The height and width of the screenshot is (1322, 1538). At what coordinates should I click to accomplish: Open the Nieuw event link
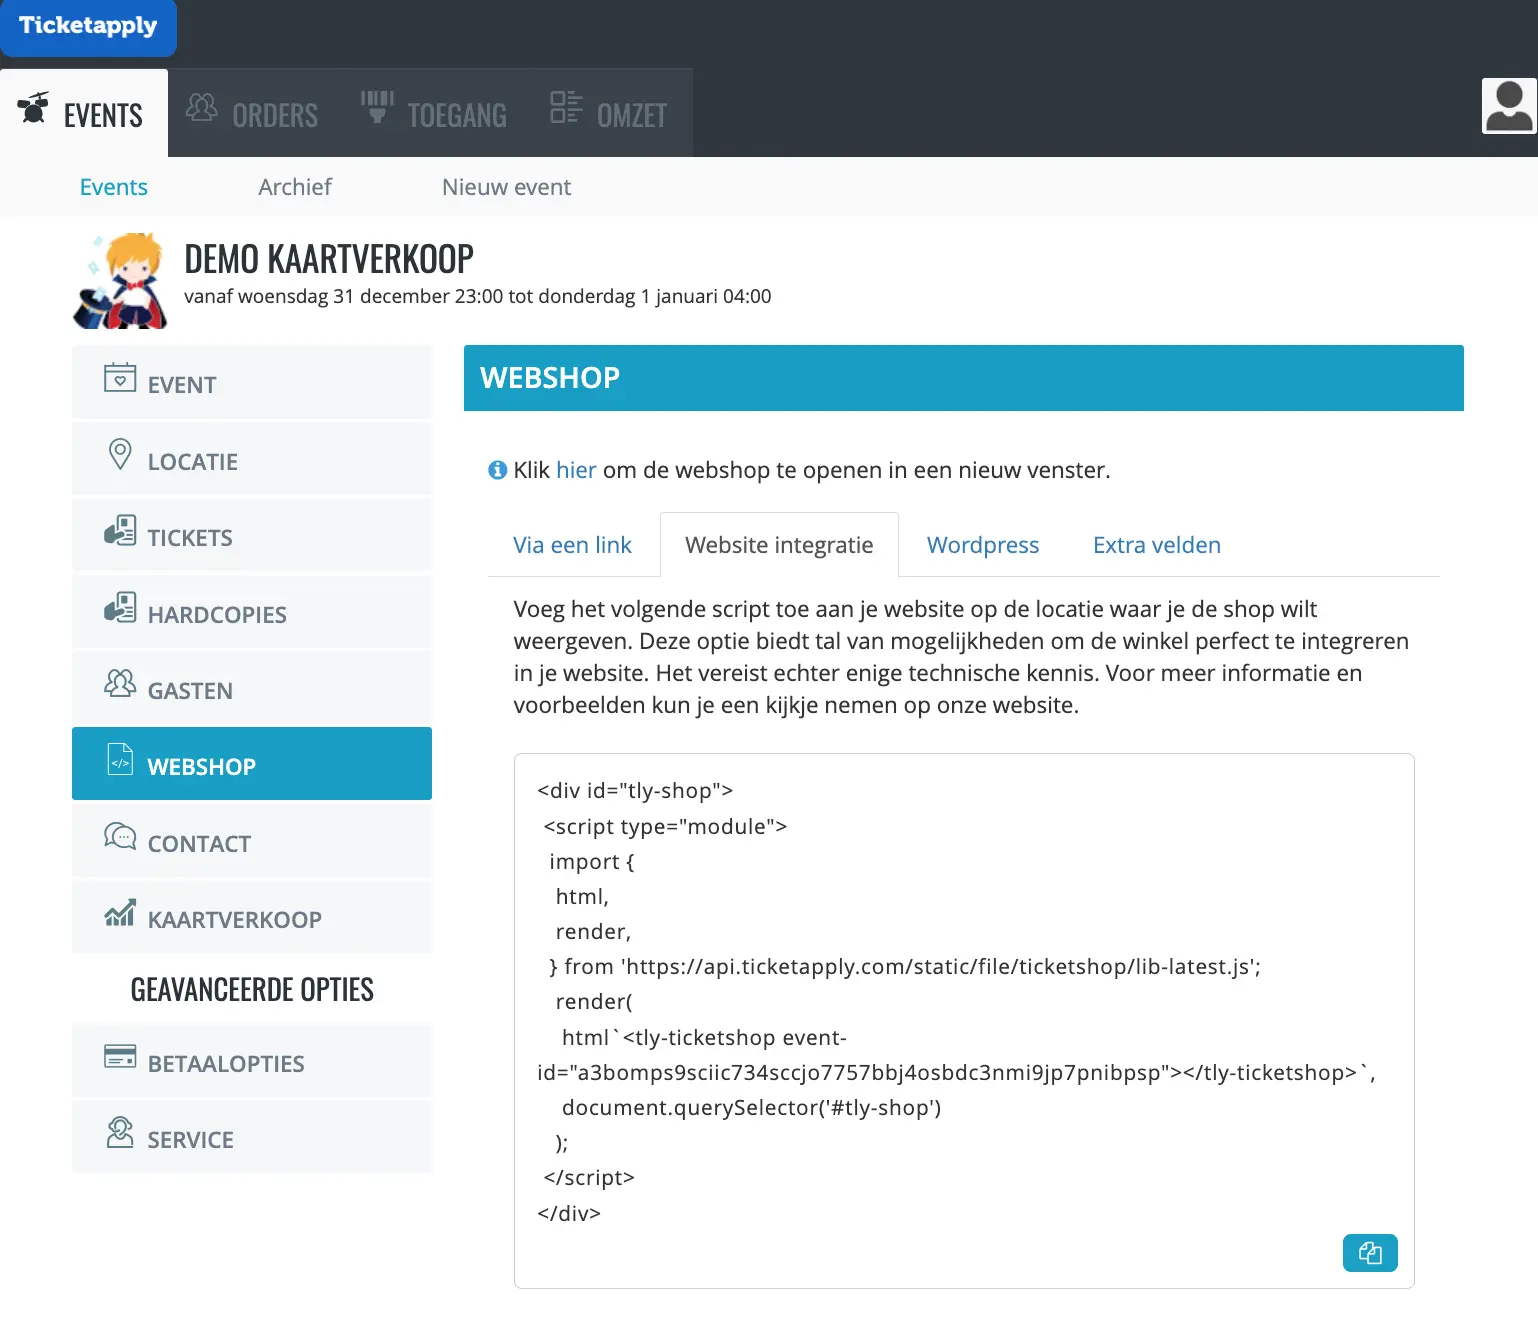506,187
